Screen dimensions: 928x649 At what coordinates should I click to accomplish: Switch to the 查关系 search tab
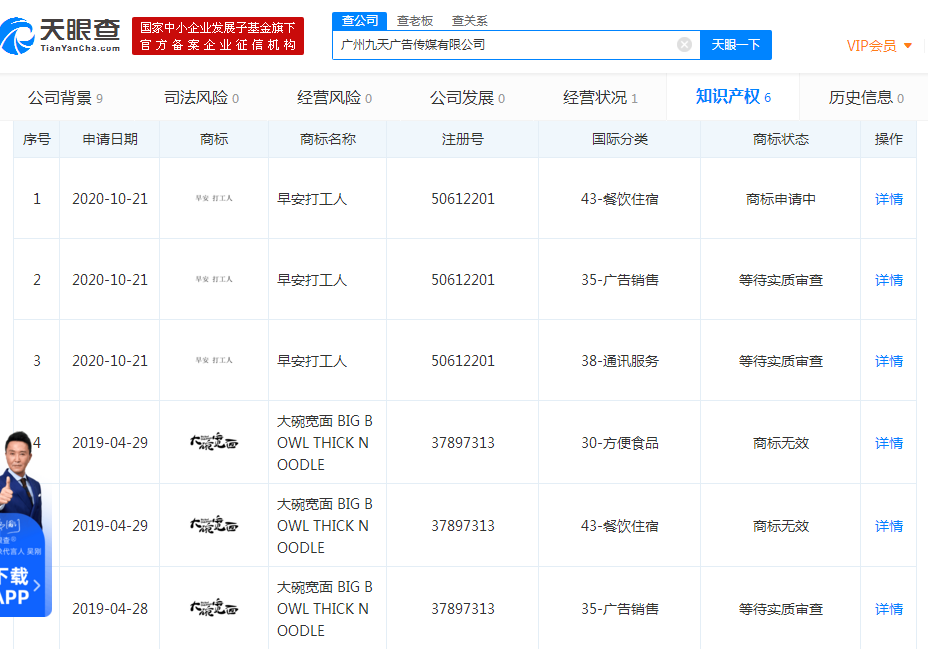(x=469, y=20)
